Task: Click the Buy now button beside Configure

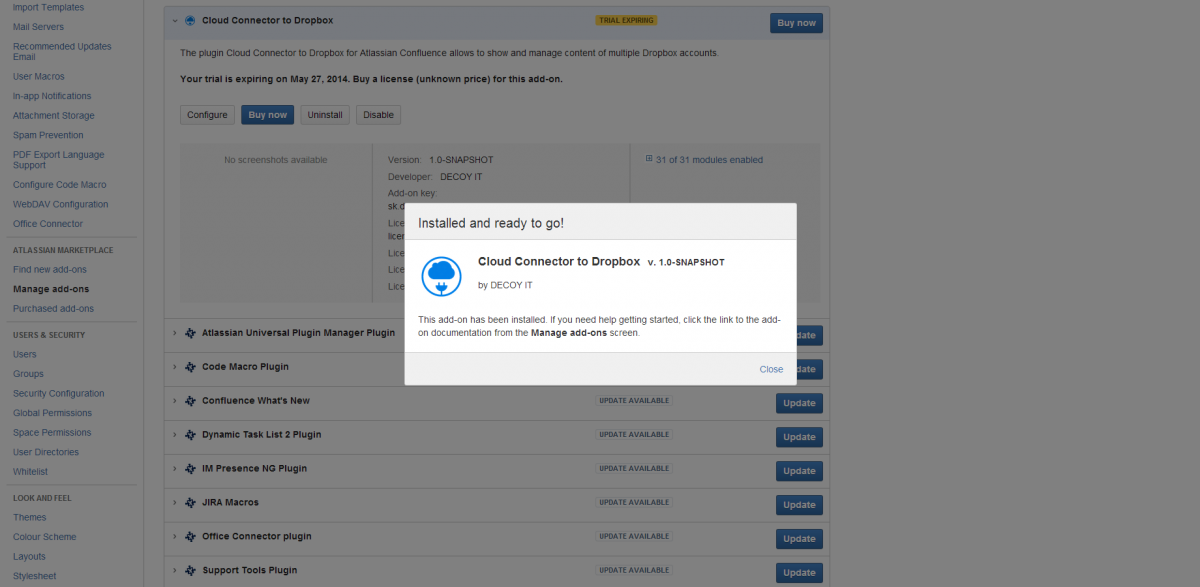Action: click(x=267, y=115)
